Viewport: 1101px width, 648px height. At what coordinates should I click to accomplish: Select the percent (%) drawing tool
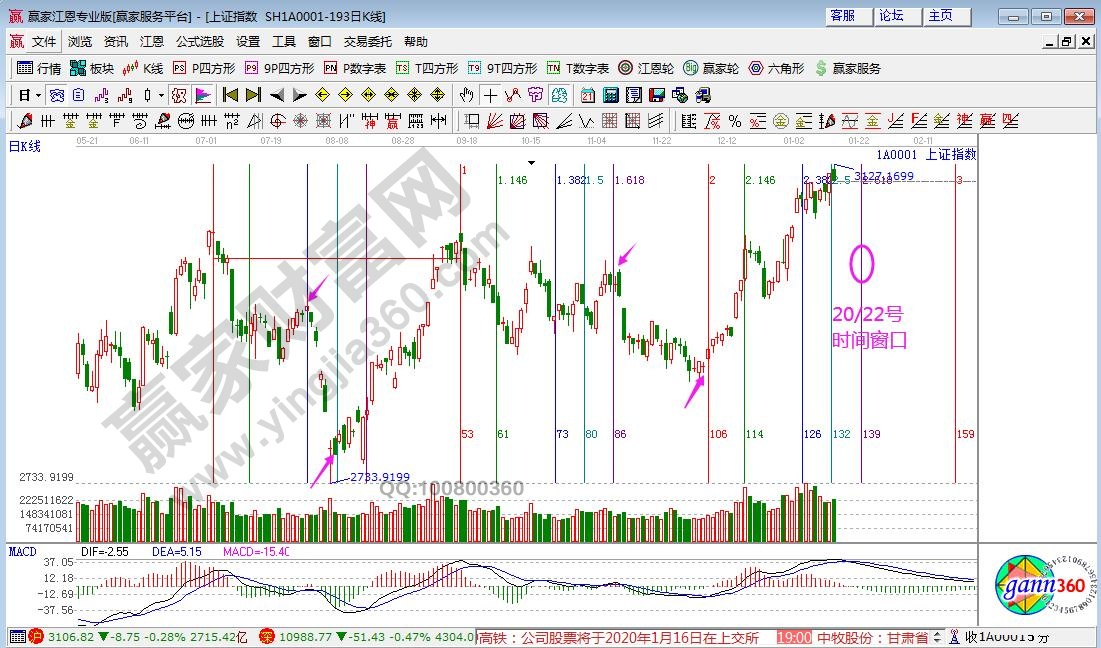coord(735,121)
